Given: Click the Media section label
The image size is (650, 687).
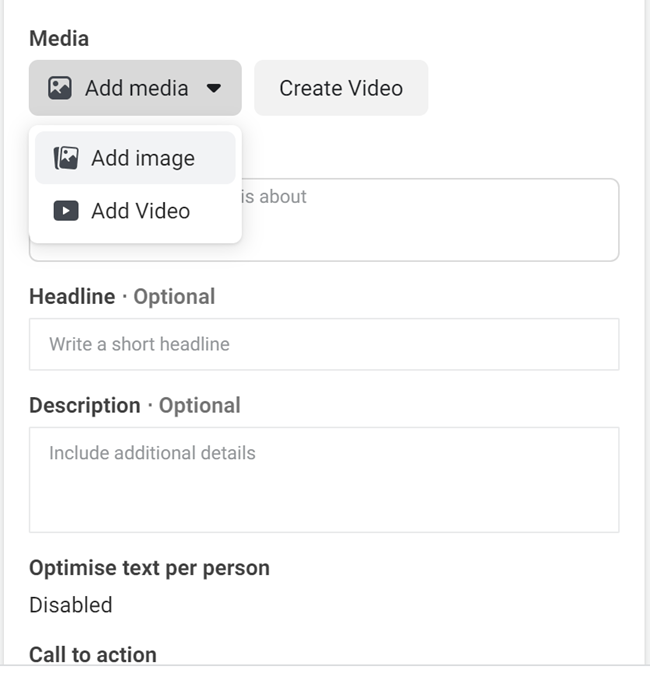Looking at the screenshot, I should tap(59, 39).
